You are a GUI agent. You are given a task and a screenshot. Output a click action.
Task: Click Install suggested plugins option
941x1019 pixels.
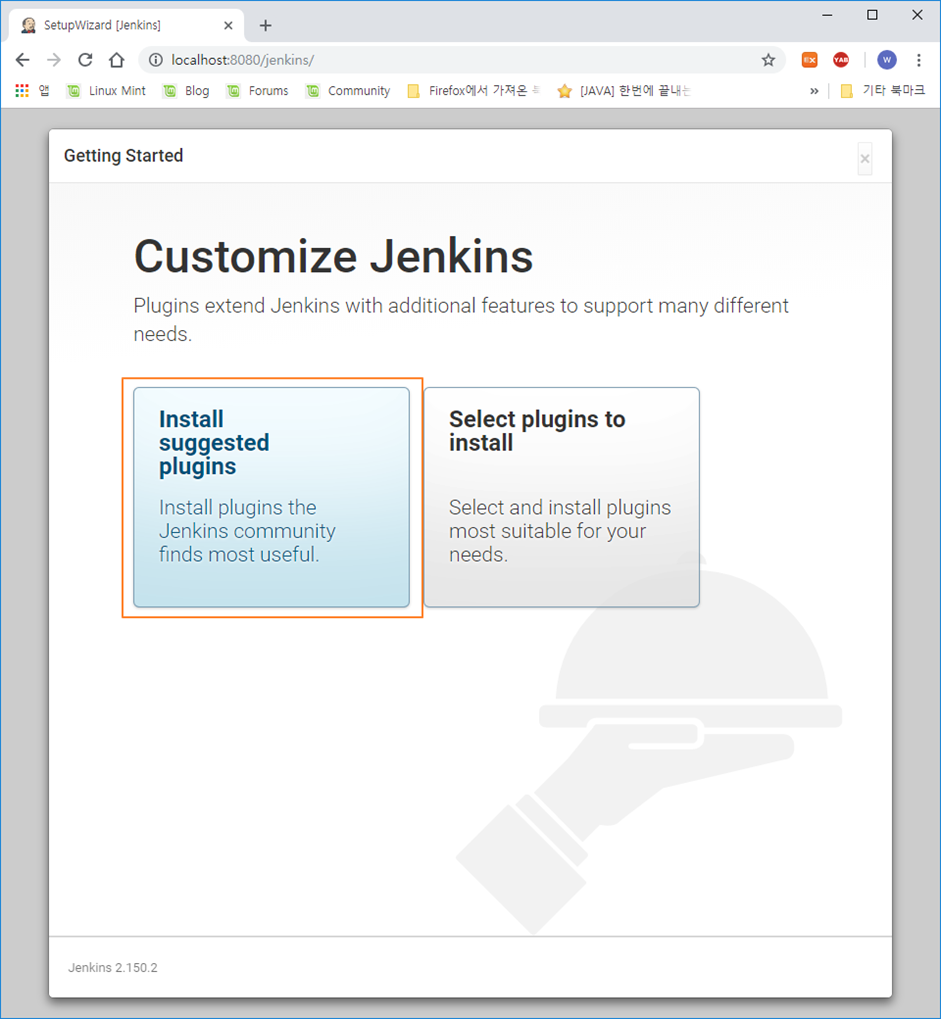(x=271, y=497)
